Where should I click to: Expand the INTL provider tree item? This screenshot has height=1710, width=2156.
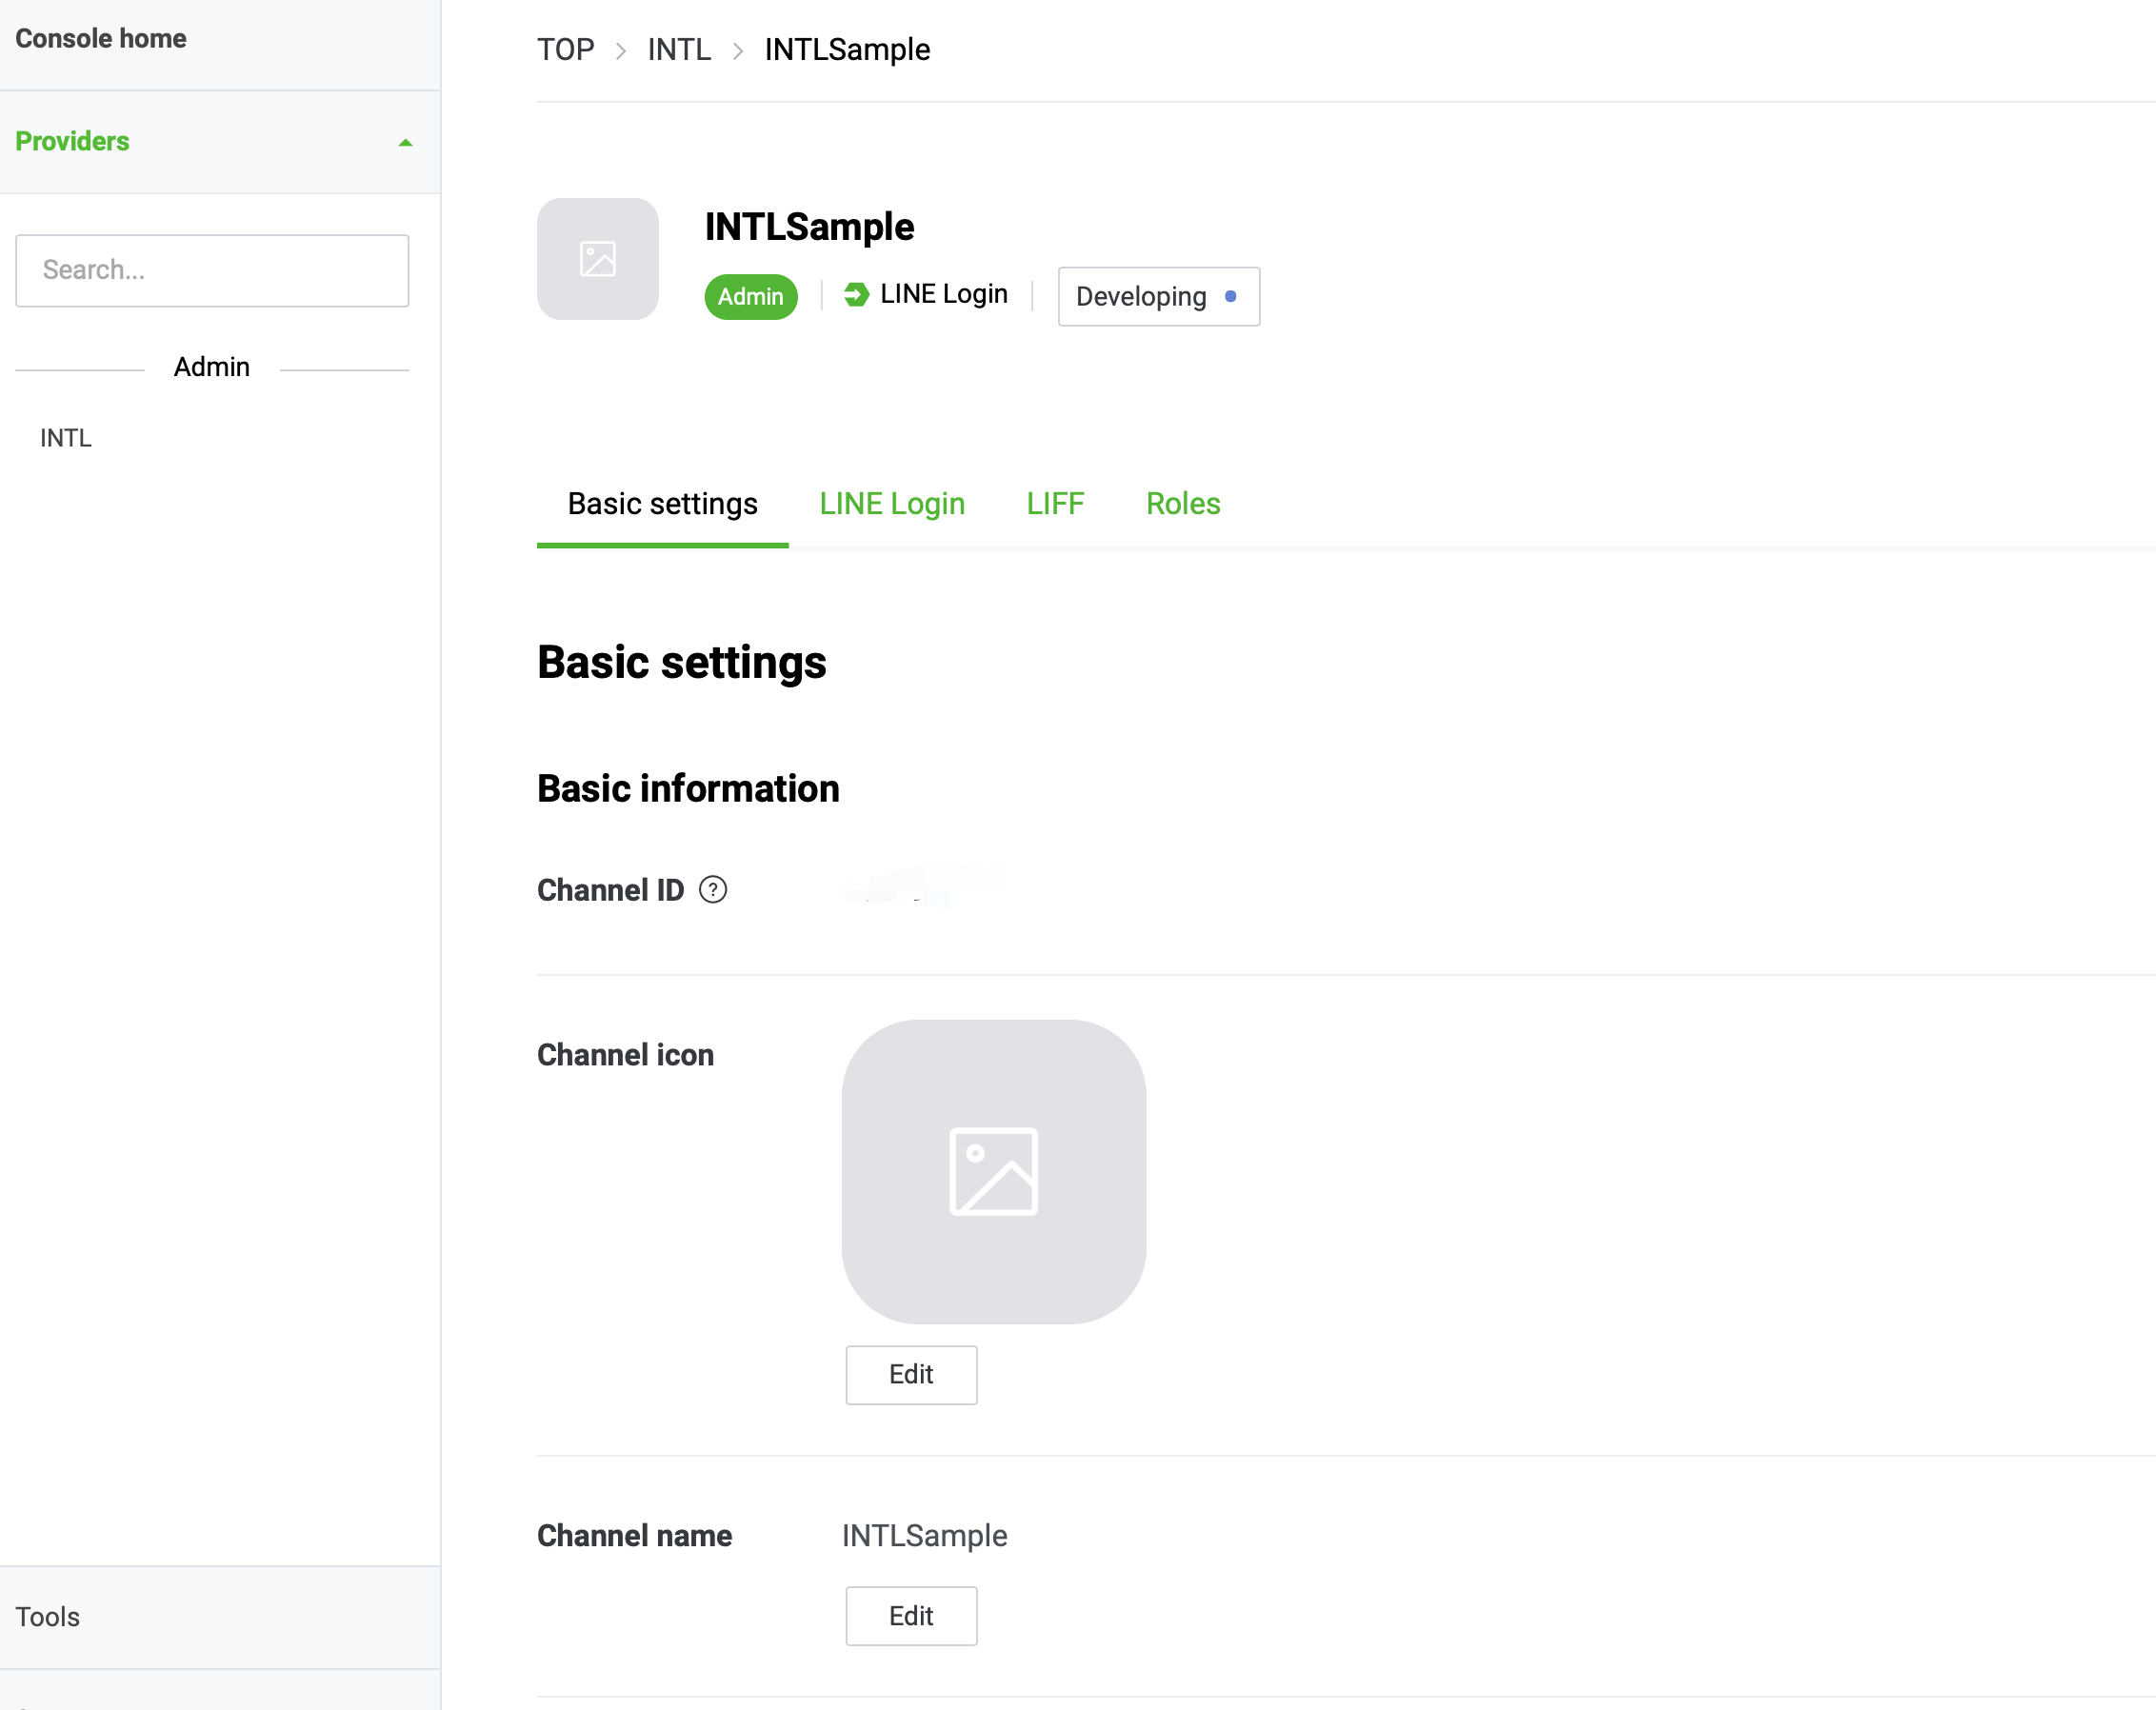(67, 436)
